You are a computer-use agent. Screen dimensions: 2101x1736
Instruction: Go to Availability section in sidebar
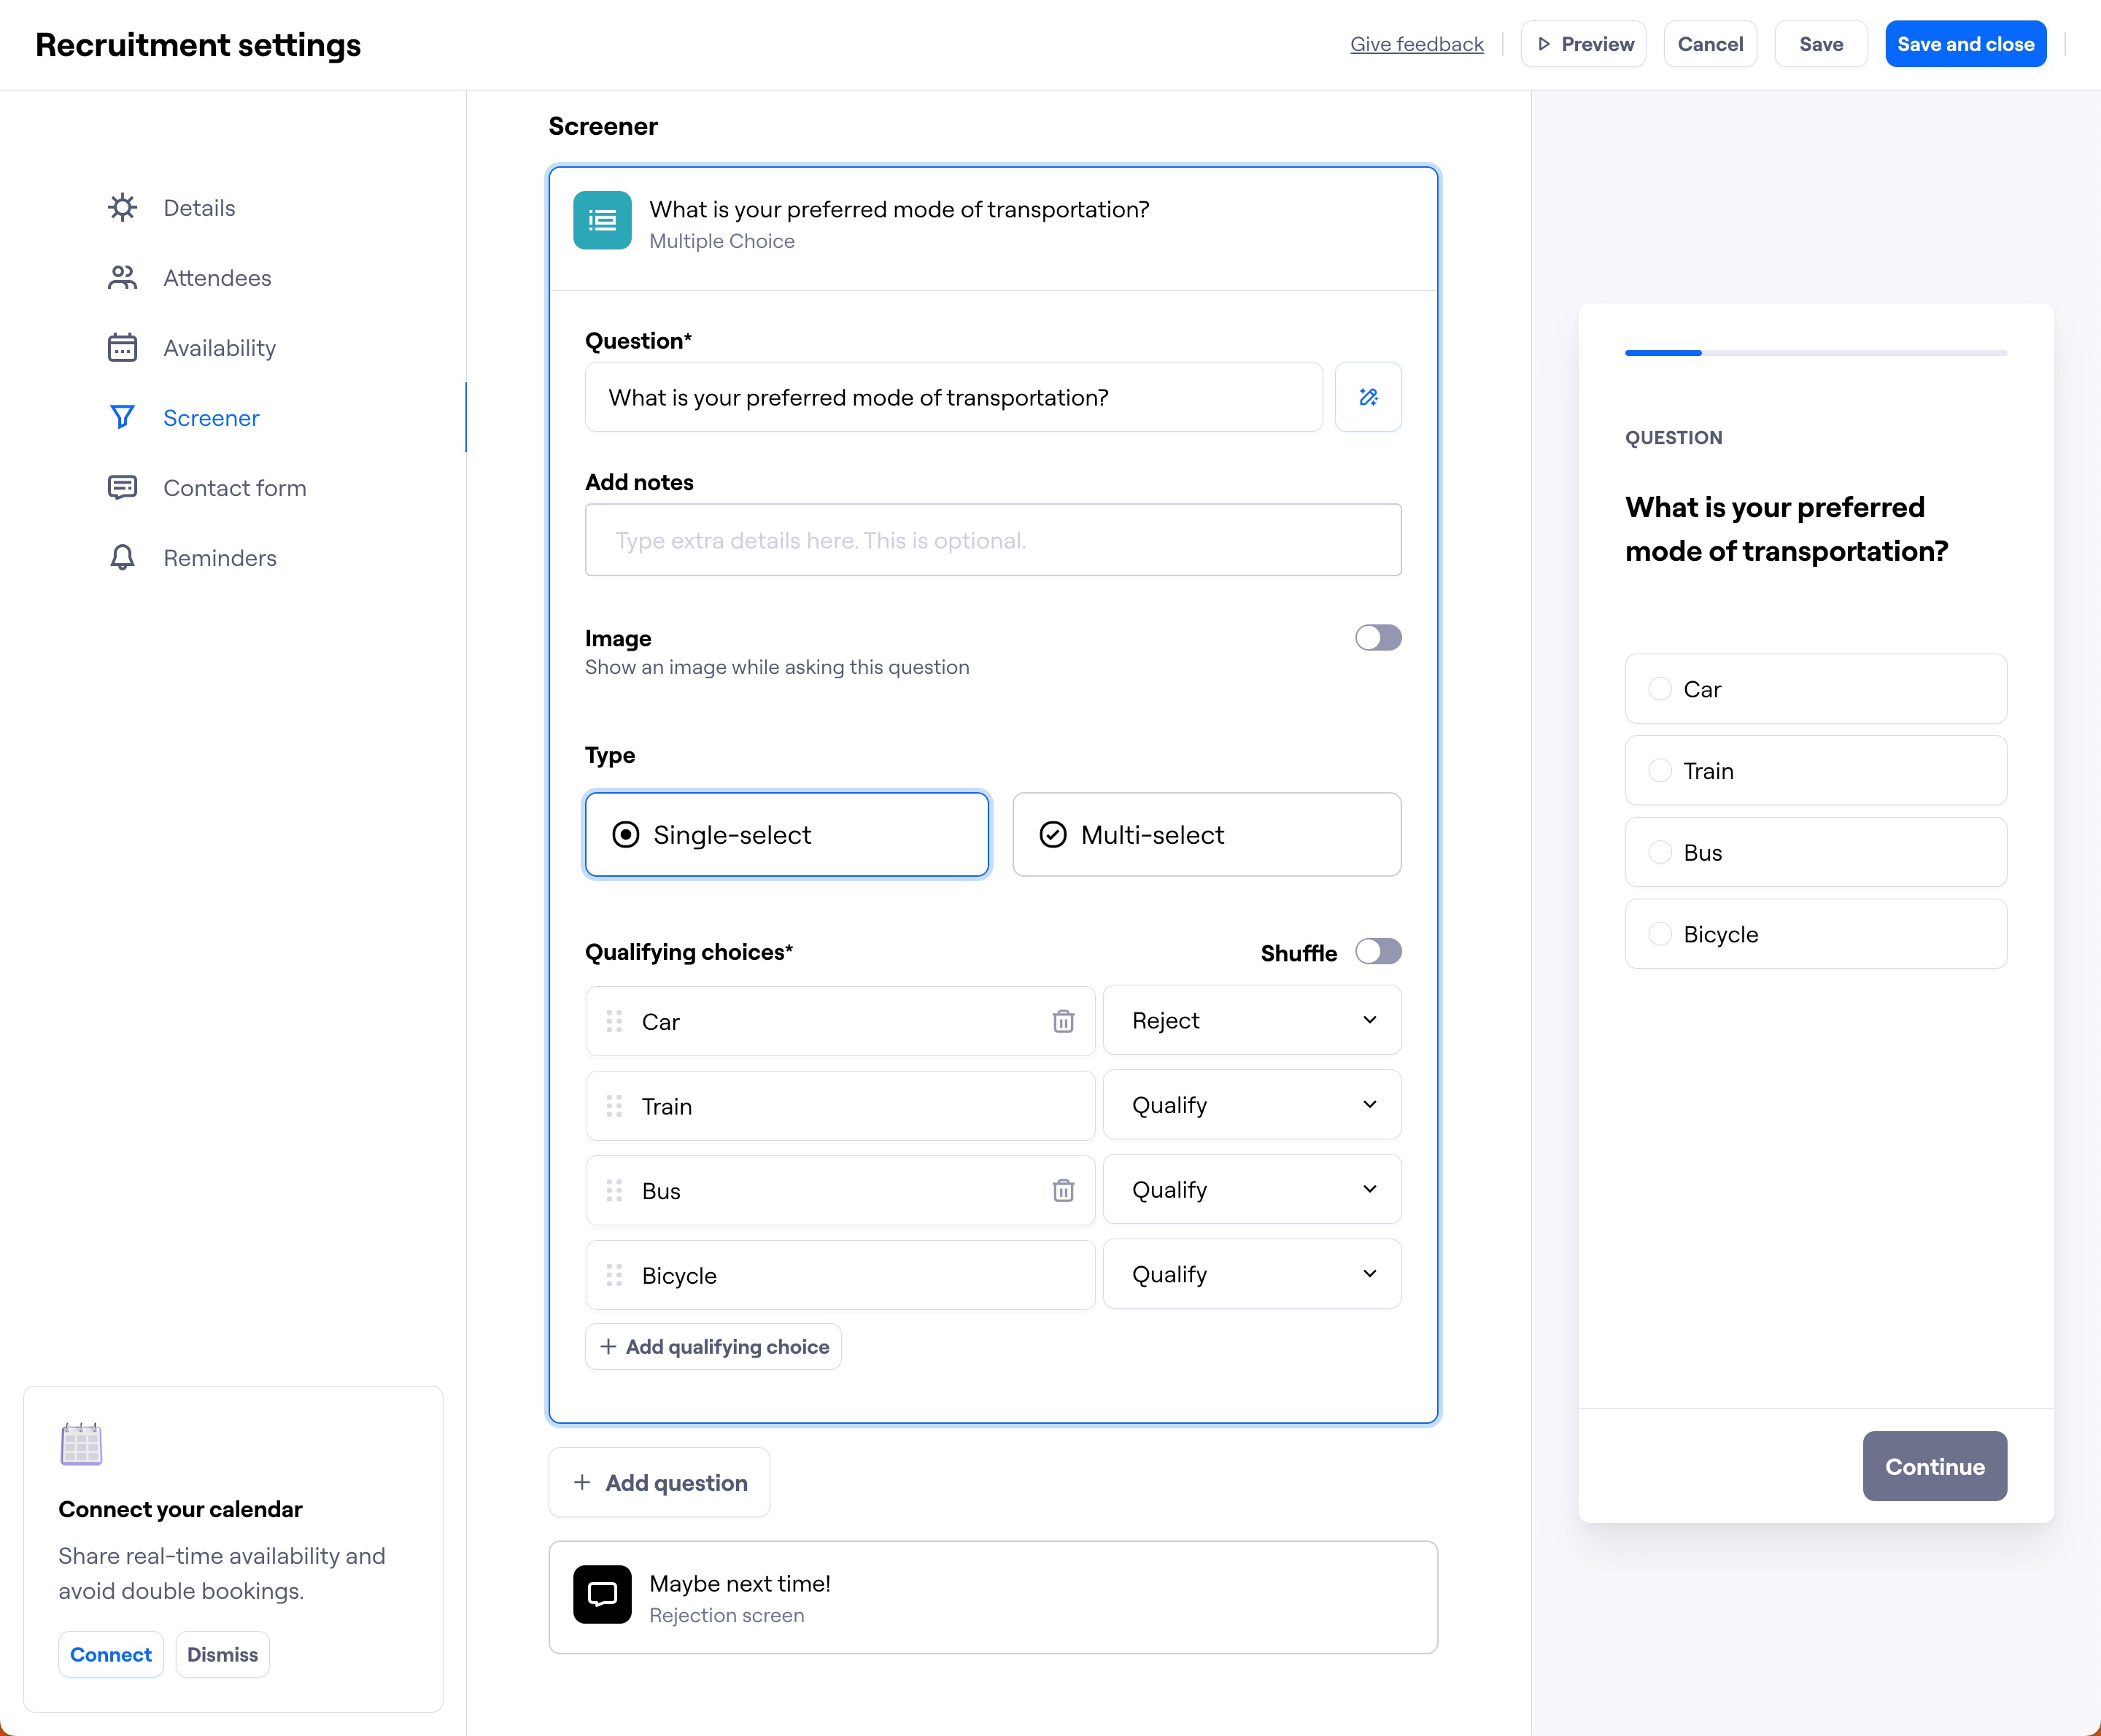tap(219, 348)
